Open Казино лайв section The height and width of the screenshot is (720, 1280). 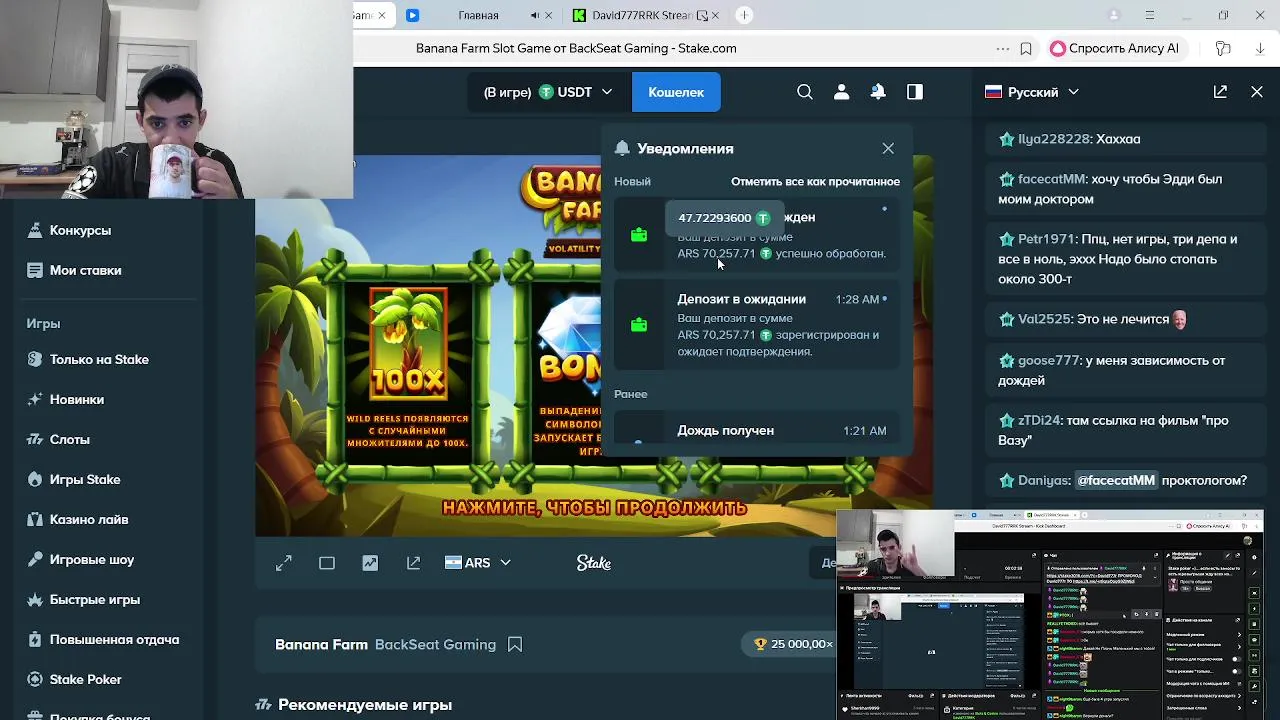(89, 519)
